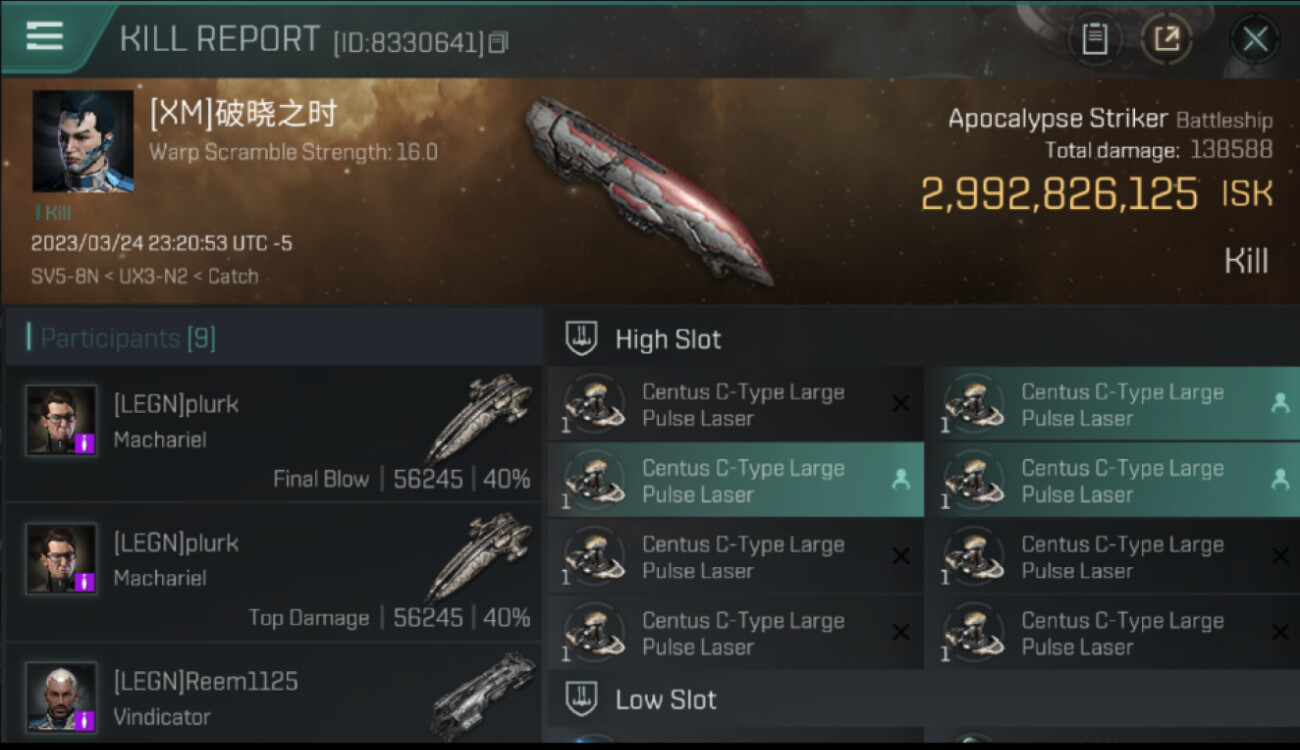Open the Participants [9] list header

[274, 338]
